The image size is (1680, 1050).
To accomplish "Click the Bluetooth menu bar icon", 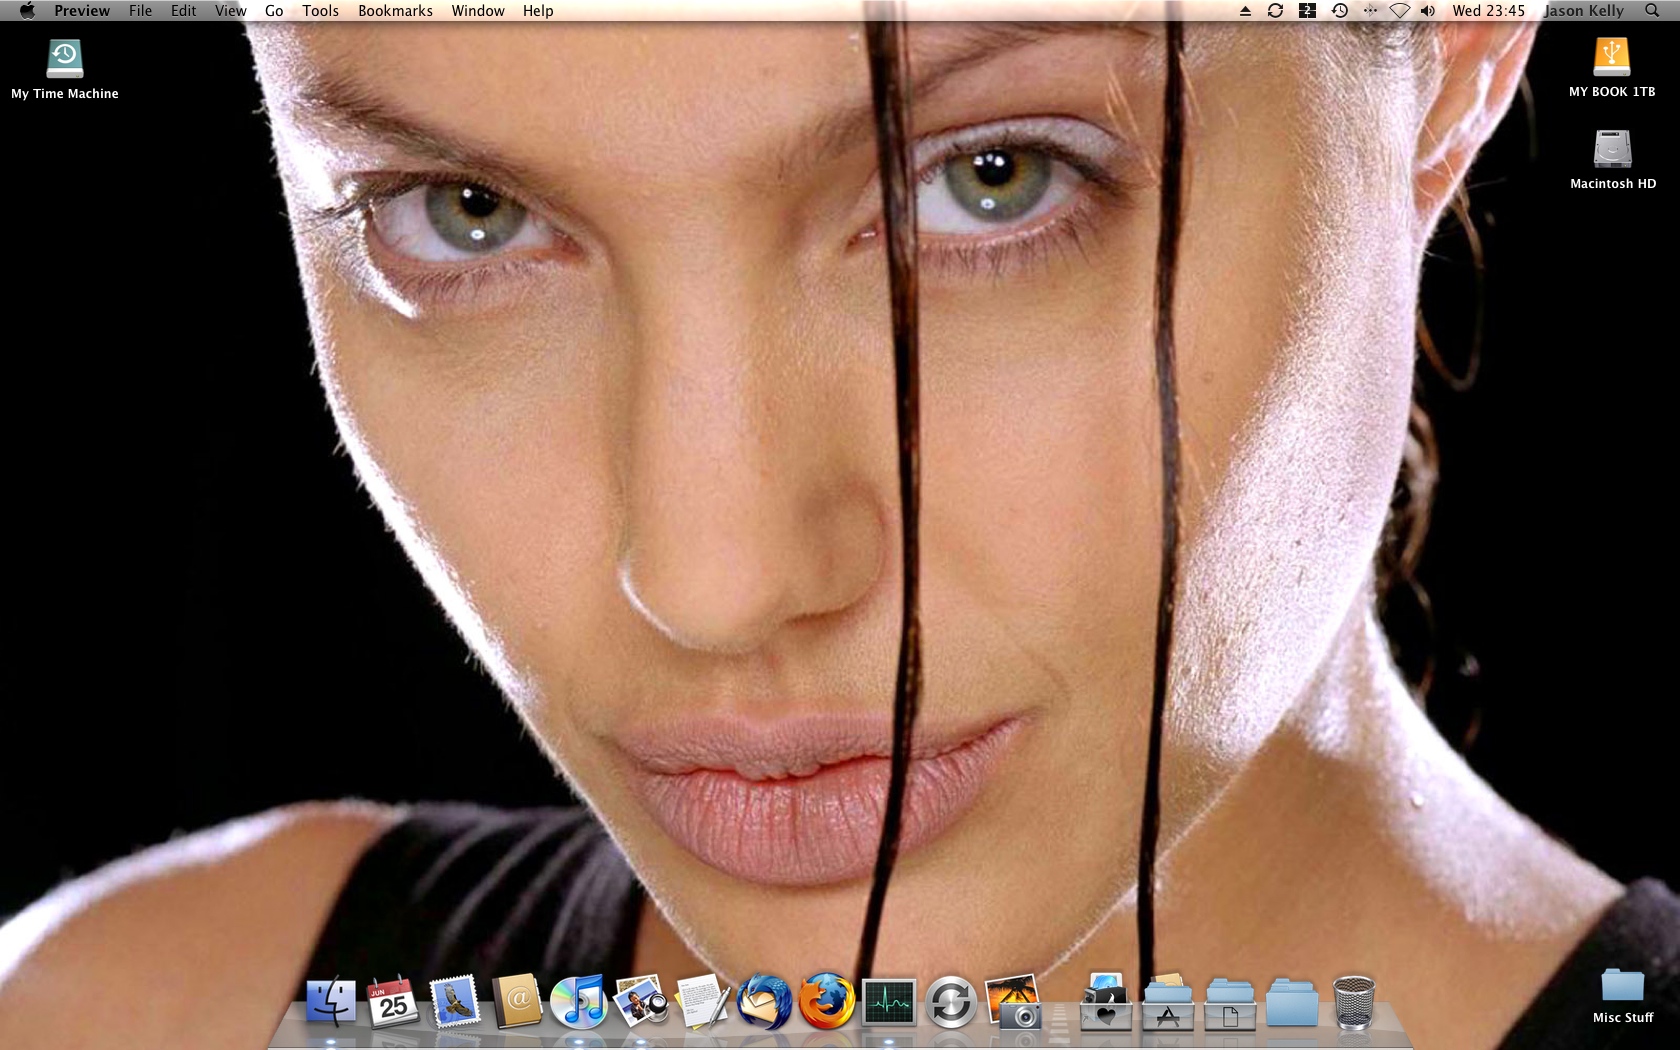I will point(1370,11).
